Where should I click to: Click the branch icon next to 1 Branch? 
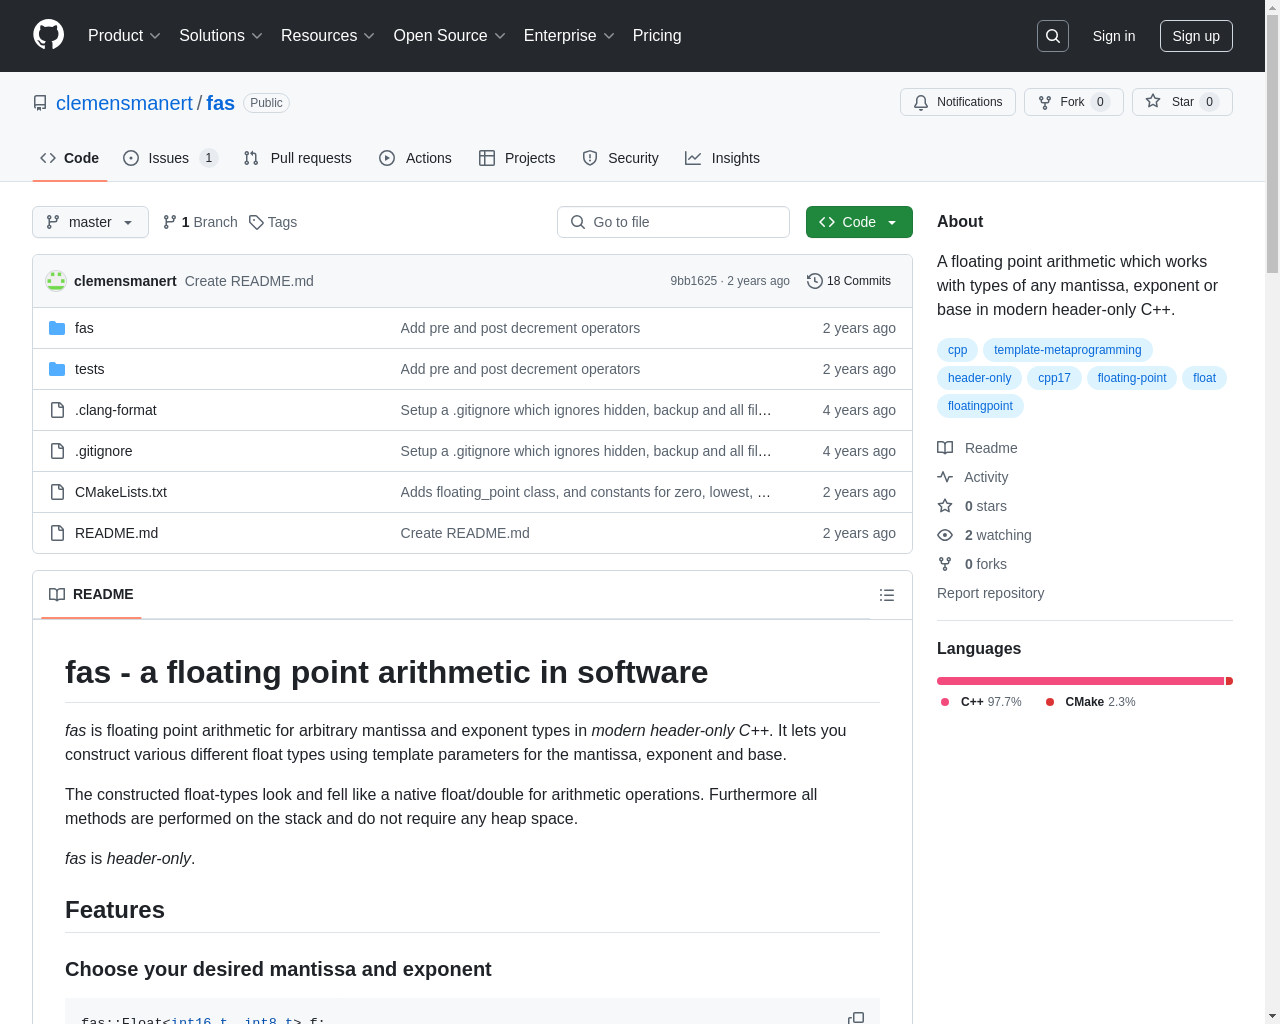(170, 222)
